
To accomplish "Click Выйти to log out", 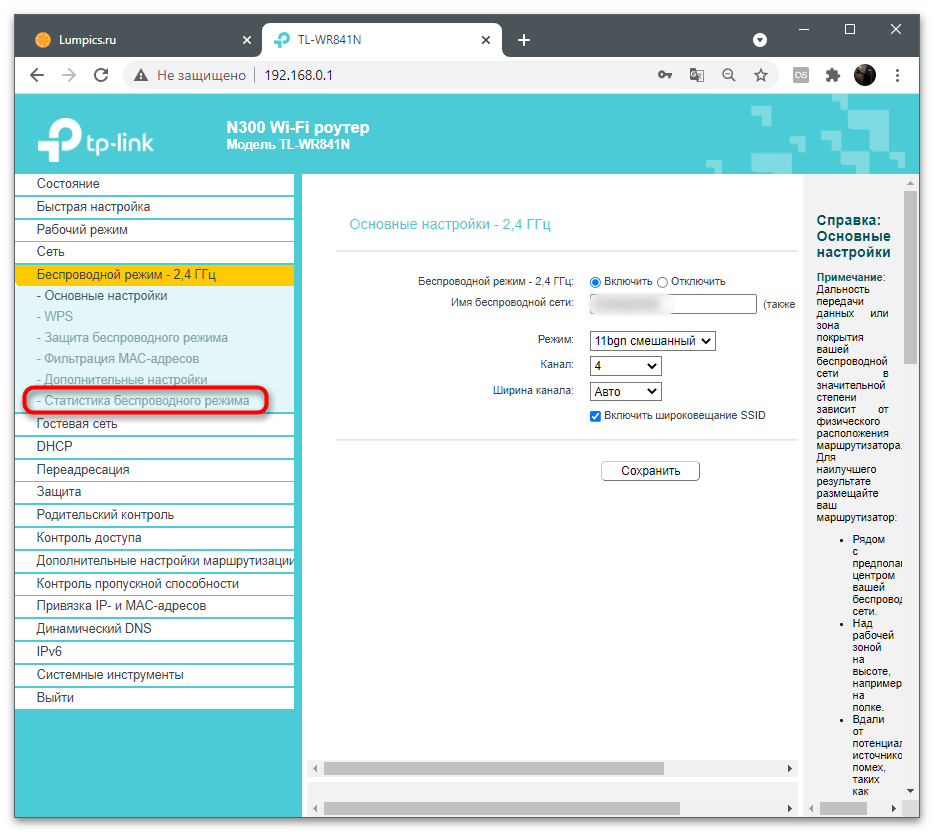I will point(154,698).
